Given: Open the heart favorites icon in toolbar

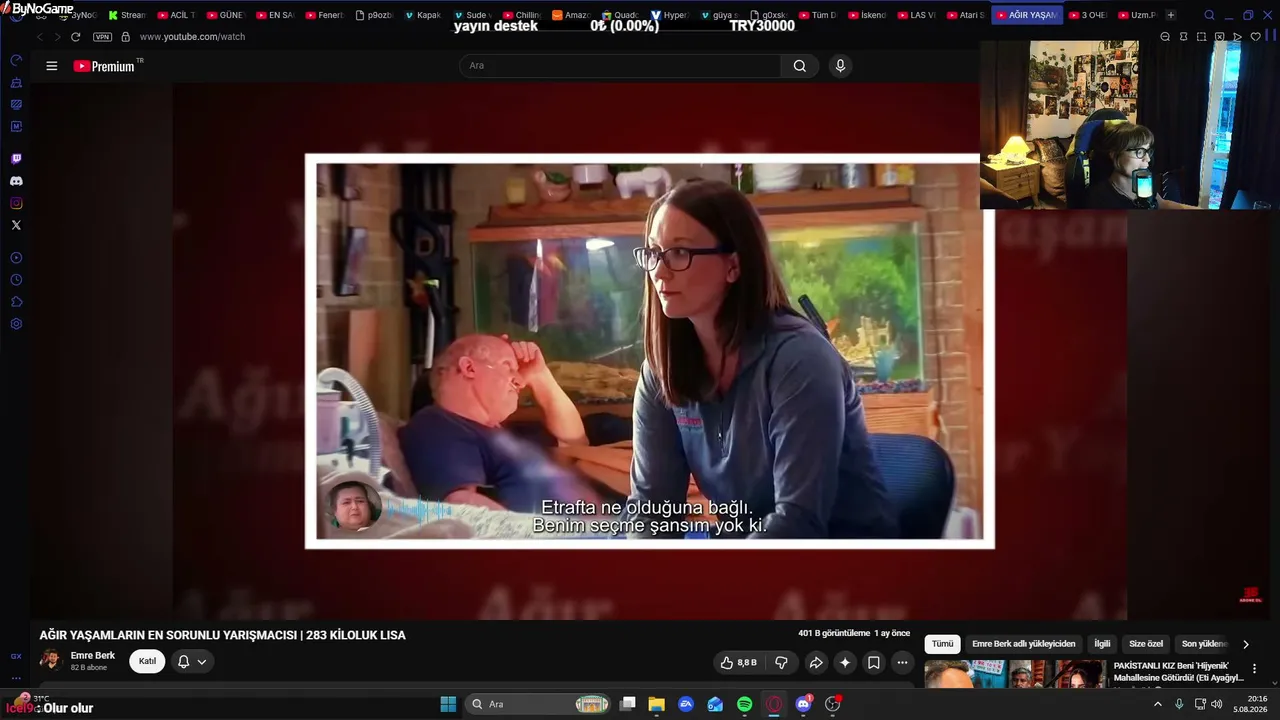Looking at the screenshot, I should click(x=1256, y=37).
